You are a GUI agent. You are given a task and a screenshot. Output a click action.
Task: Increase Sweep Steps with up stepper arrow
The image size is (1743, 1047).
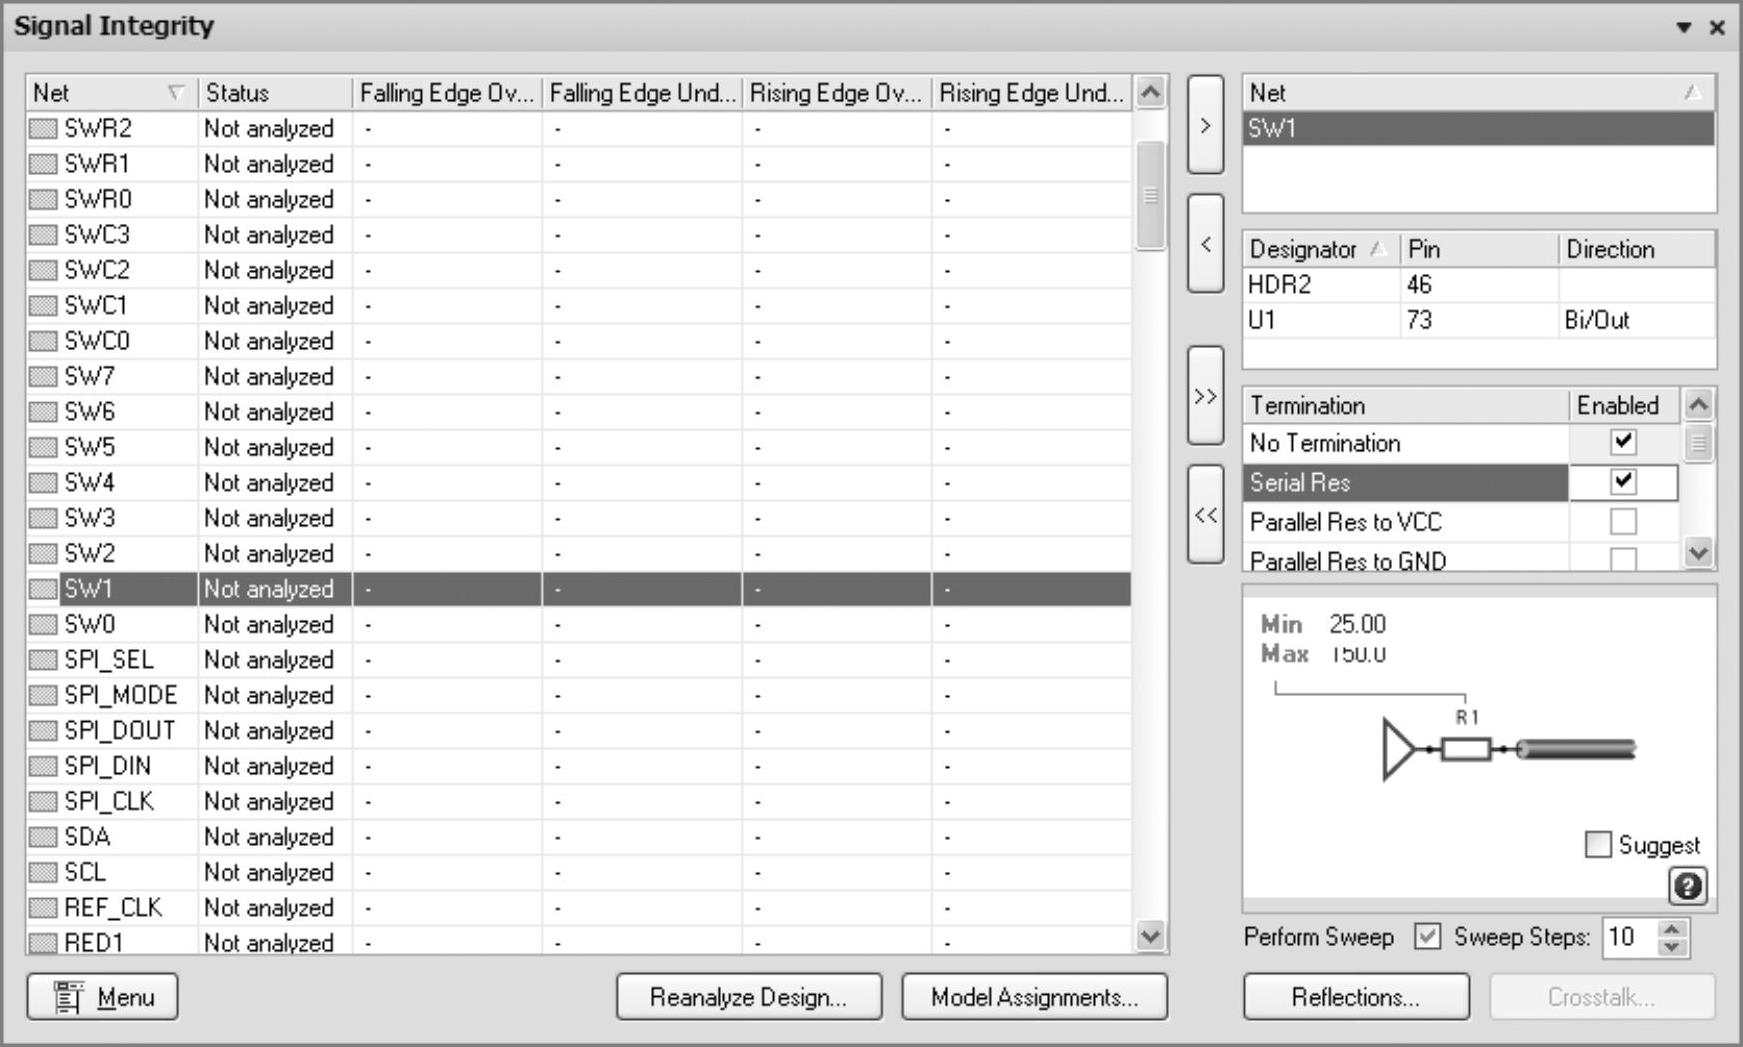(1672, 929)
